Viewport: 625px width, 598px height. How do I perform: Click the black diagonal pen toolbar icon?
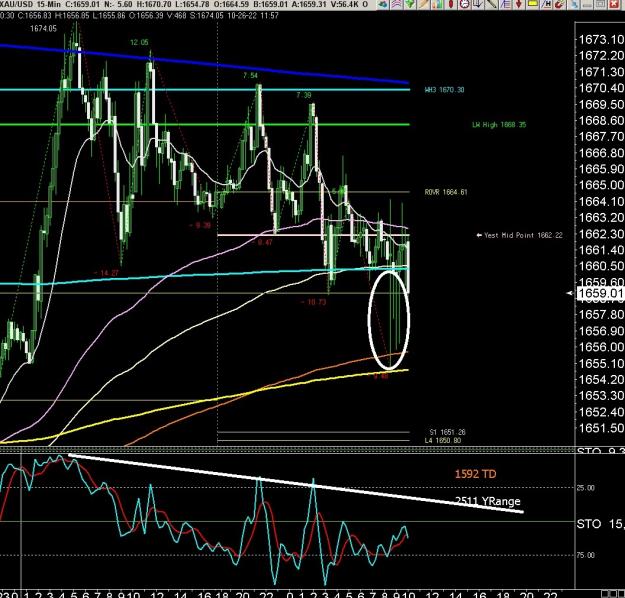click(x=491, y=4)
